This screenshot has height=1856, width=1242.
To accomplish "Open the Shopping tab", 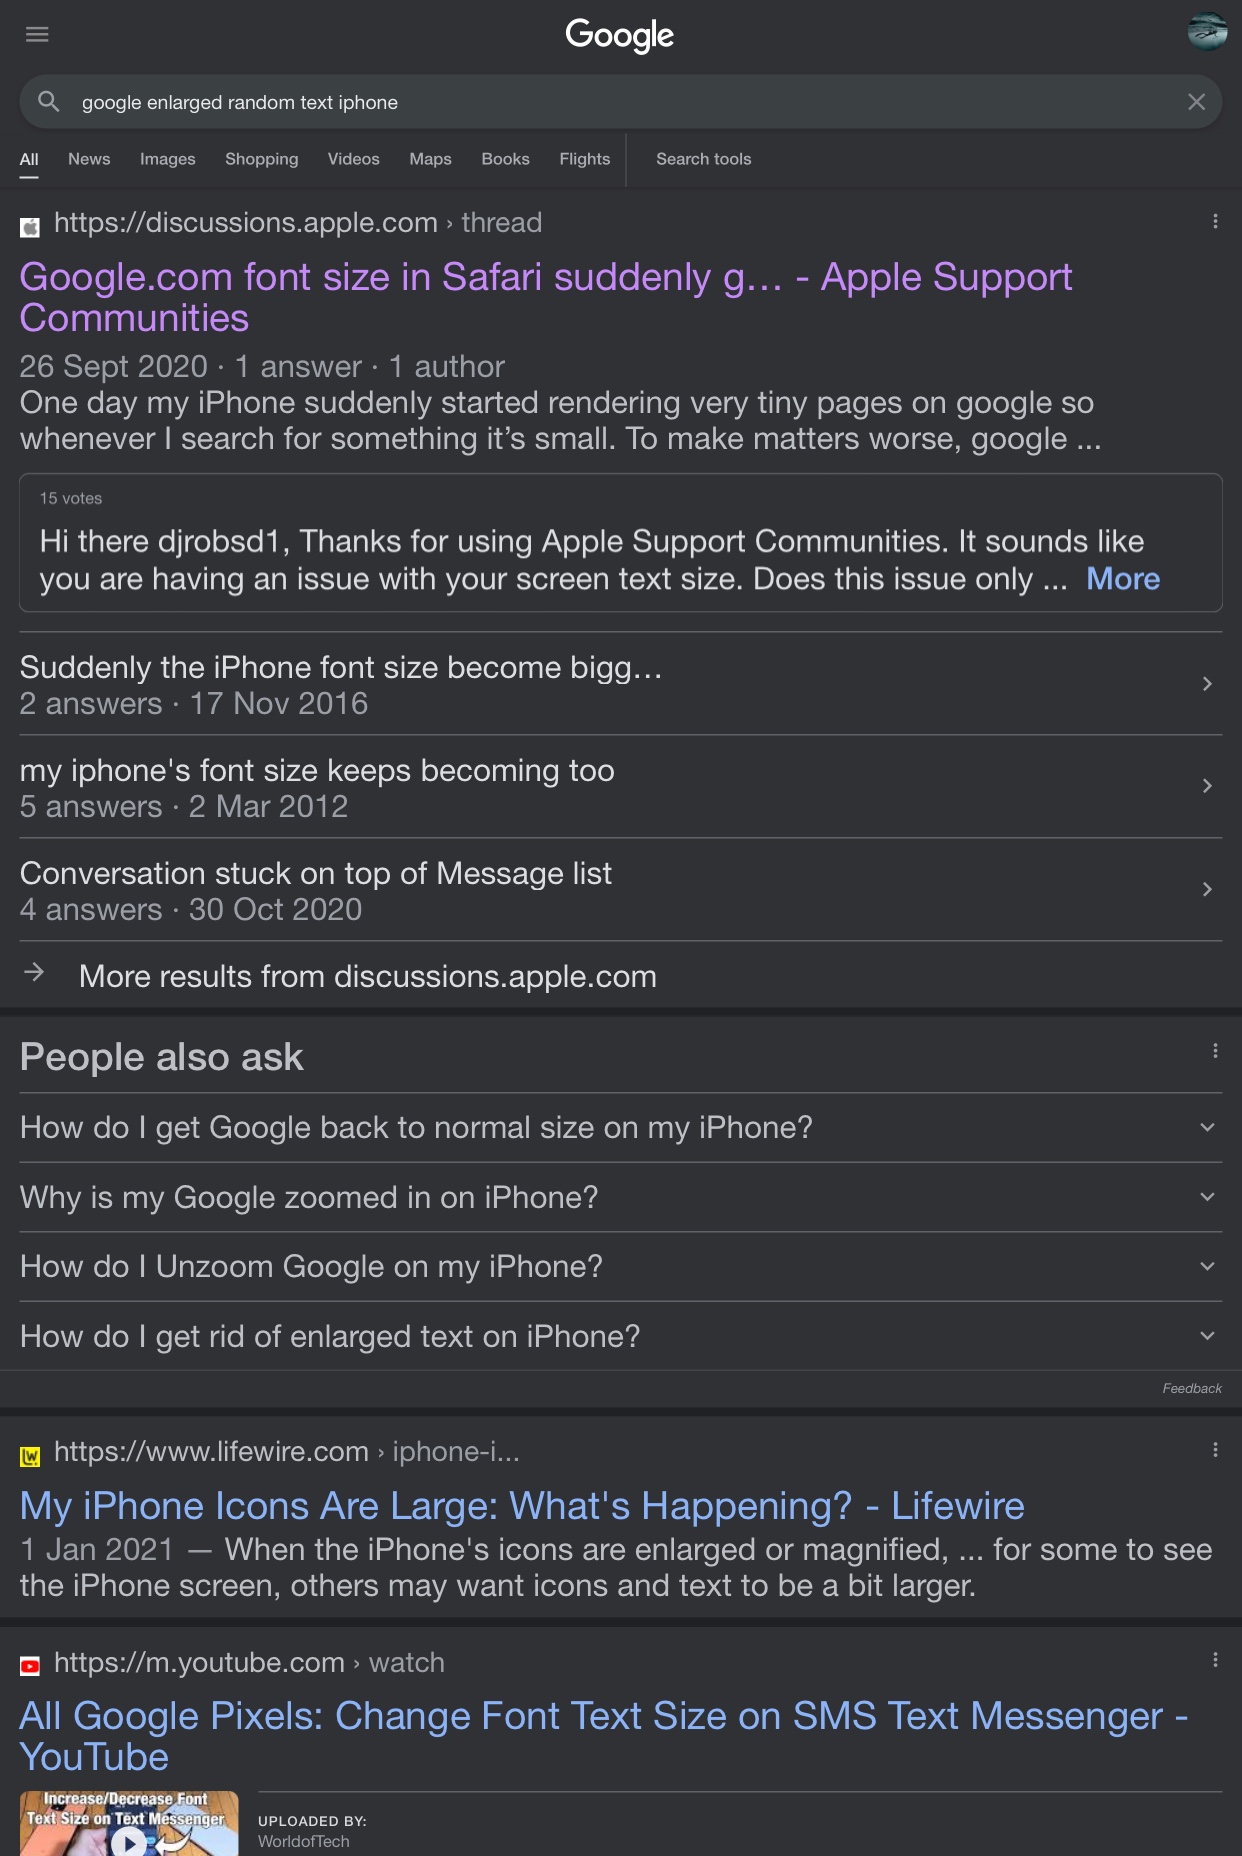I will click(x=262, y=159).
